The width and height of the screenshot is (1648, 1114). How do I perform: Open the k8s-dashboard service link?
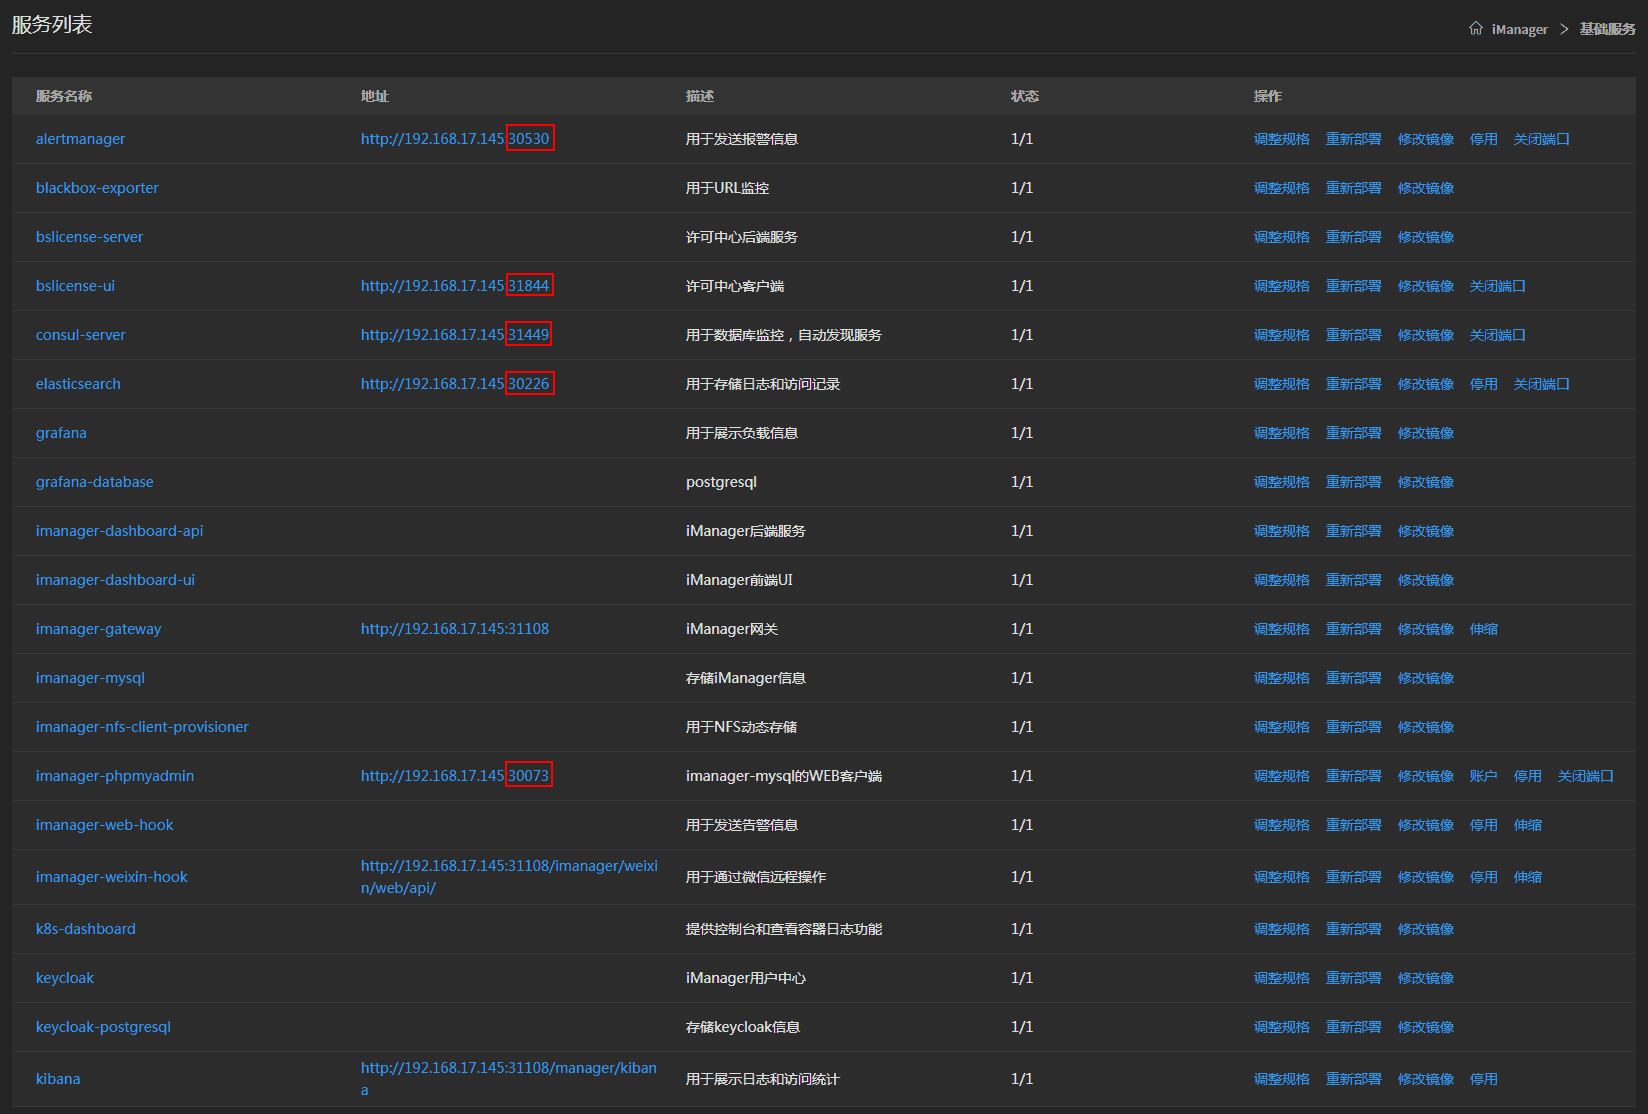pos(85,929)
